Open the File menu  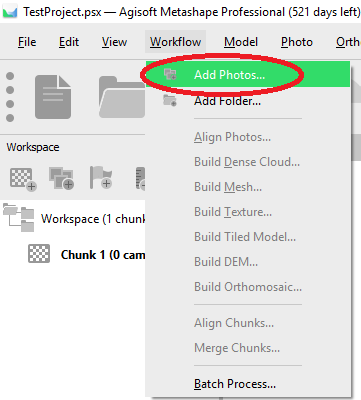pyautogui.click(x=27, y=42)
